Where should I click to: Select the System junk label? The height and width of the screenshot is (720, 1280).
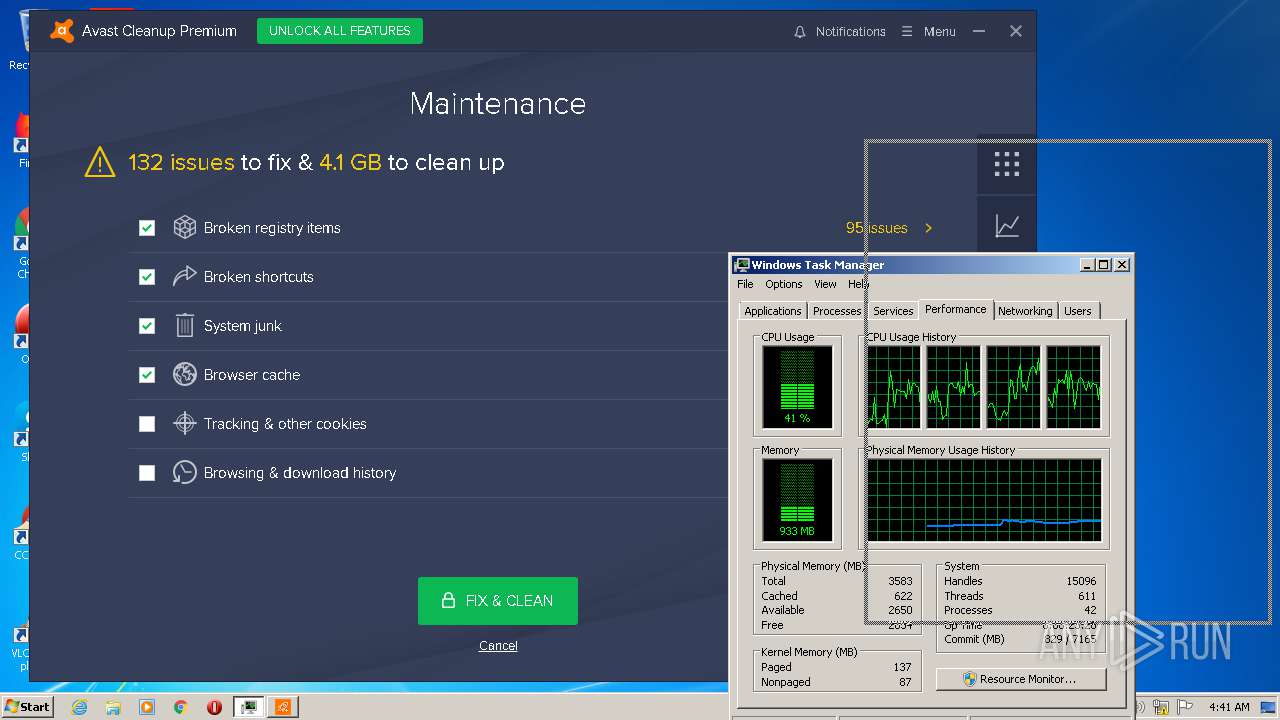click(x=243, y=326)
